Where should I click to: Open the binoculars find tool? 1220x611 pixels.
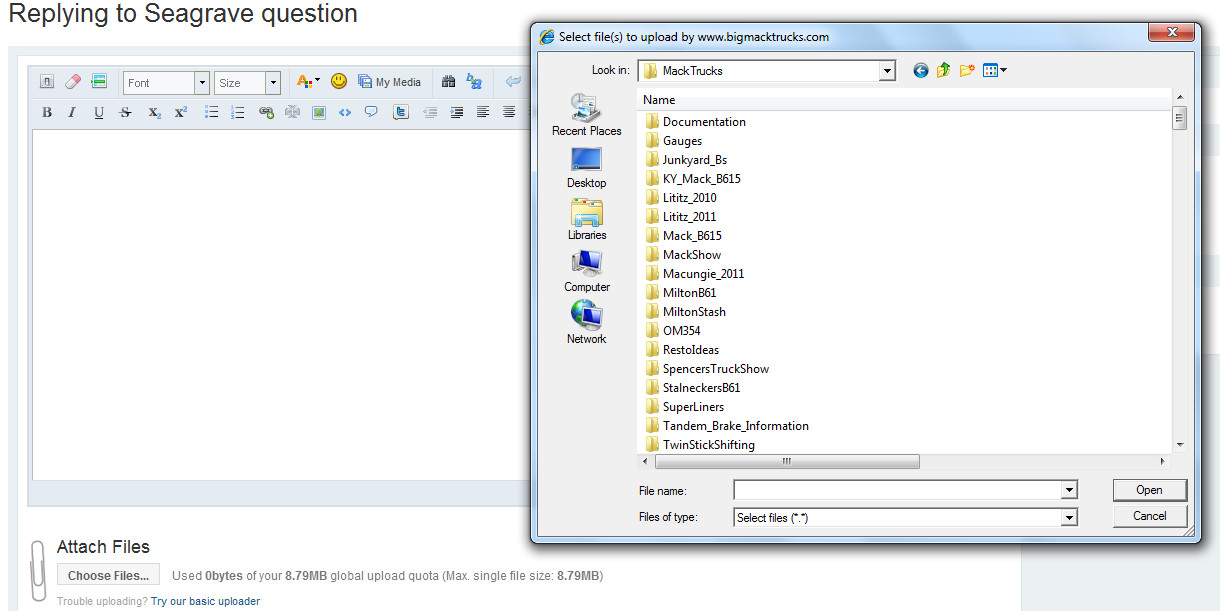[x=449, y=82]
